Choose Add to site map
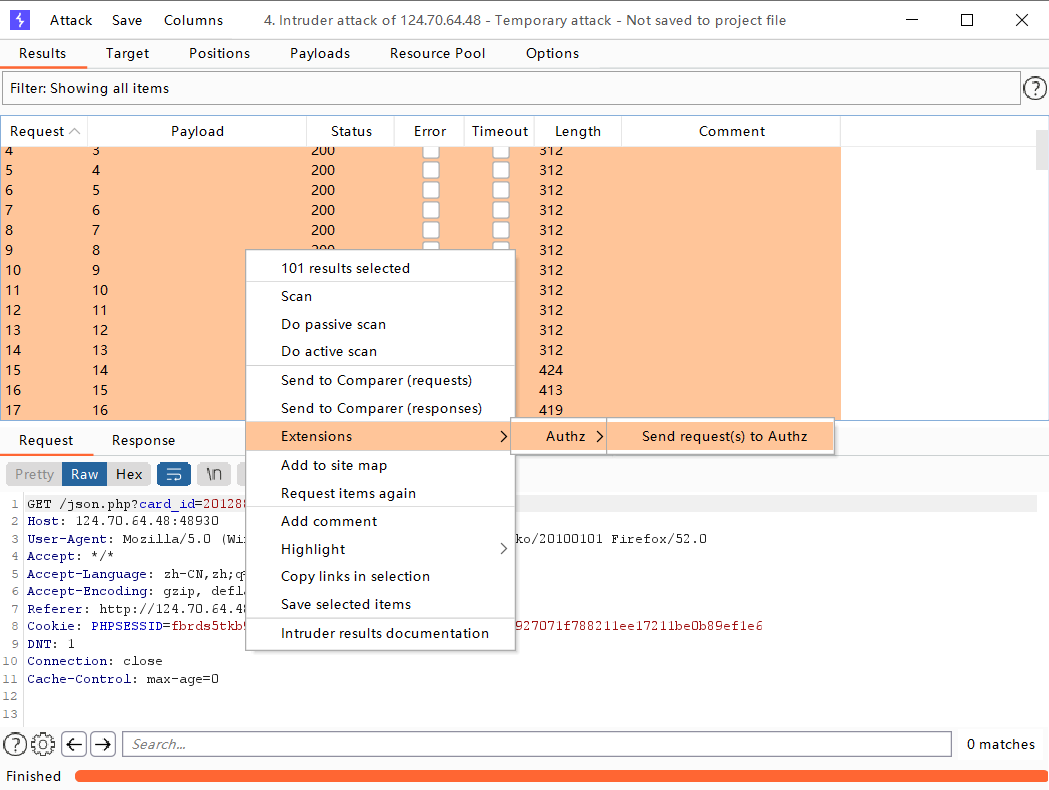 point(381,465)
